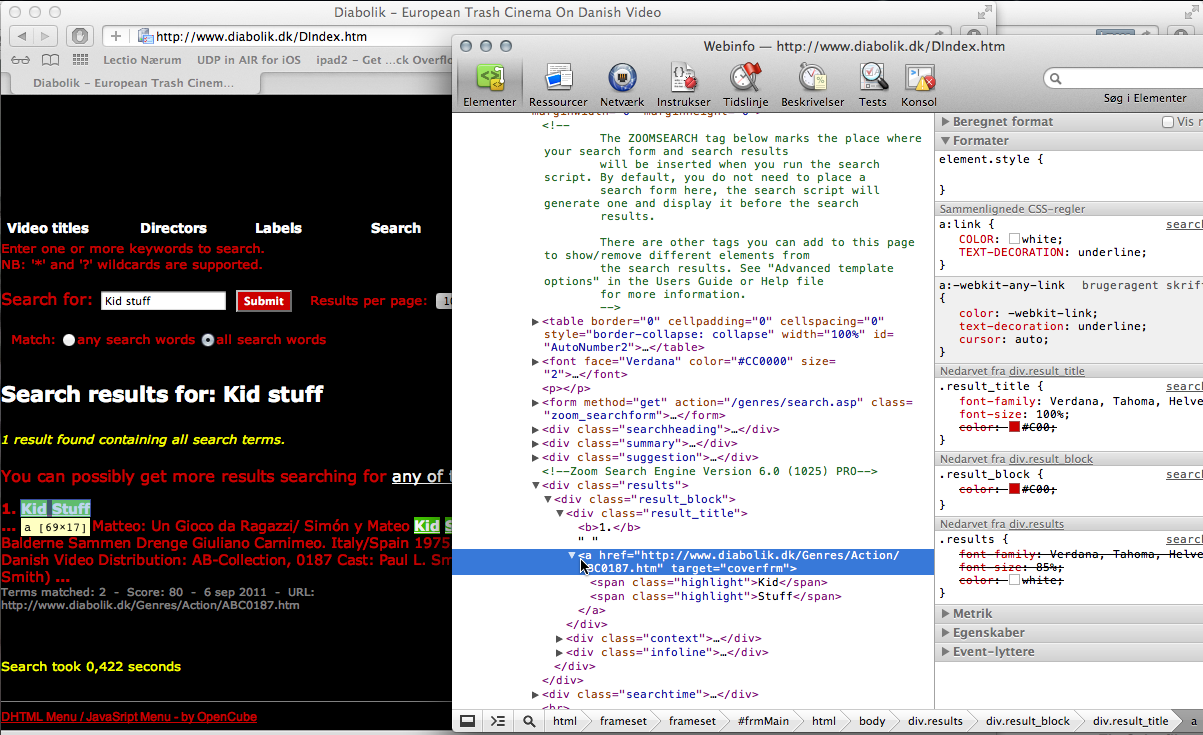Click Safari's back arrow button
The width and height of the screenshot is (1203, 735).
coord(22,36)
